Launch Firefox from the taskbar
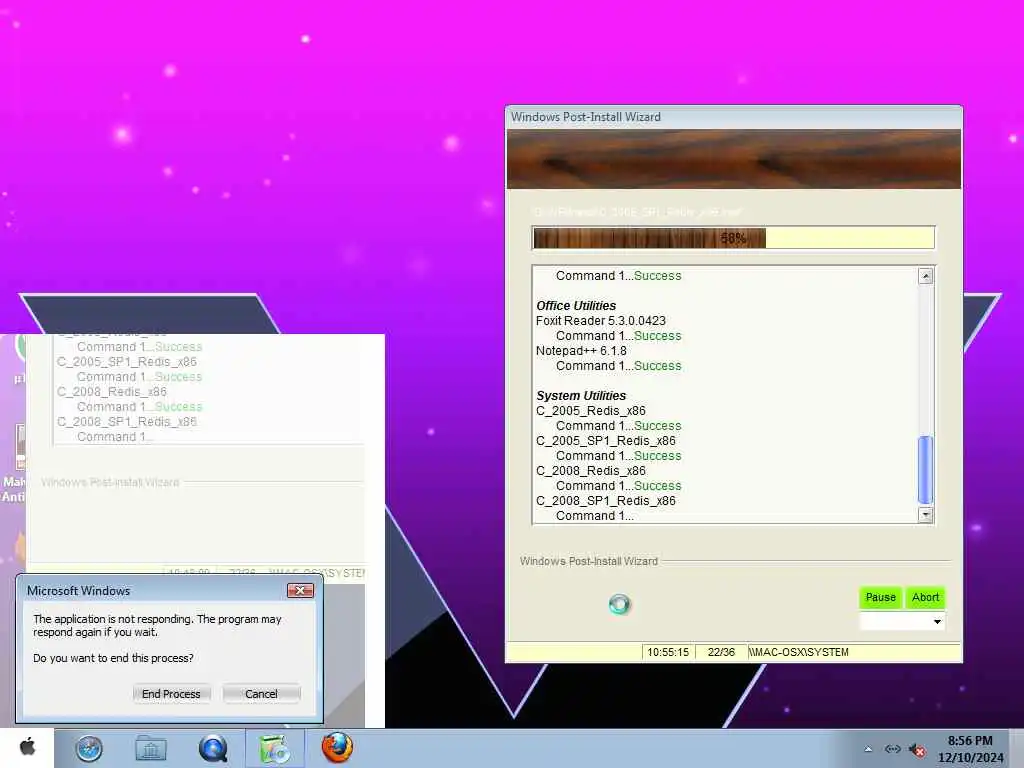The height and width of the screenshot is (768, 1024). [x=337, y=748]
